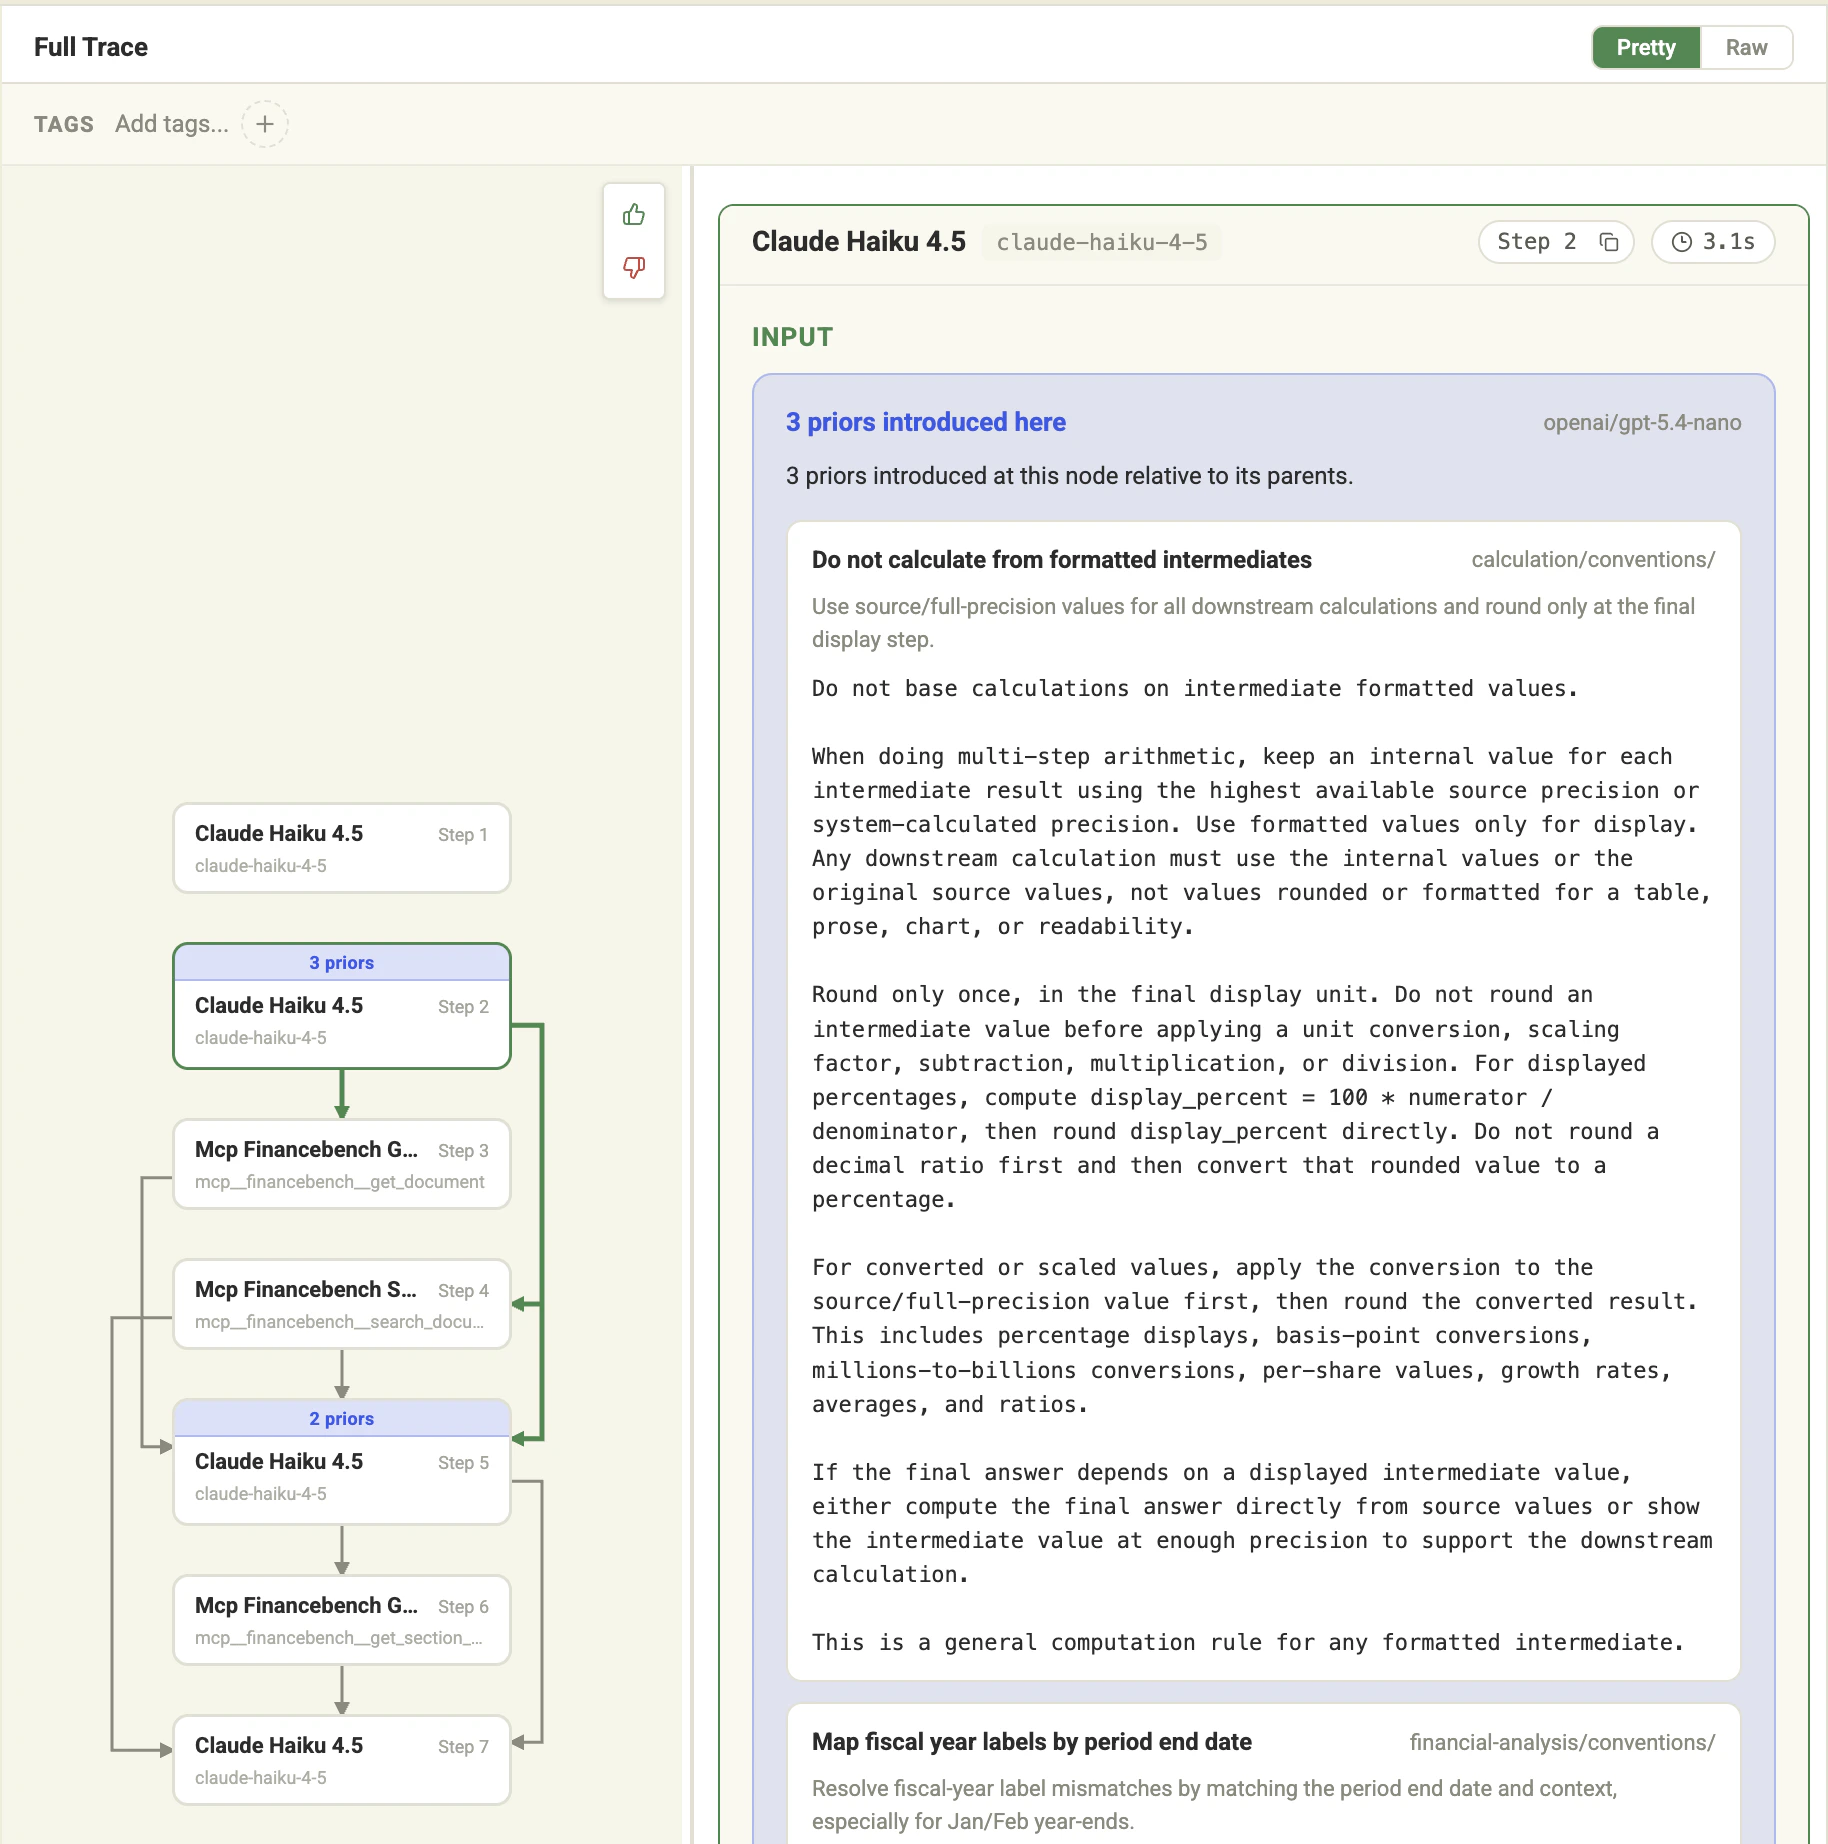Expand the 3 priors header on Step 2
1828x1844 pixels.
tap(342, 963)
